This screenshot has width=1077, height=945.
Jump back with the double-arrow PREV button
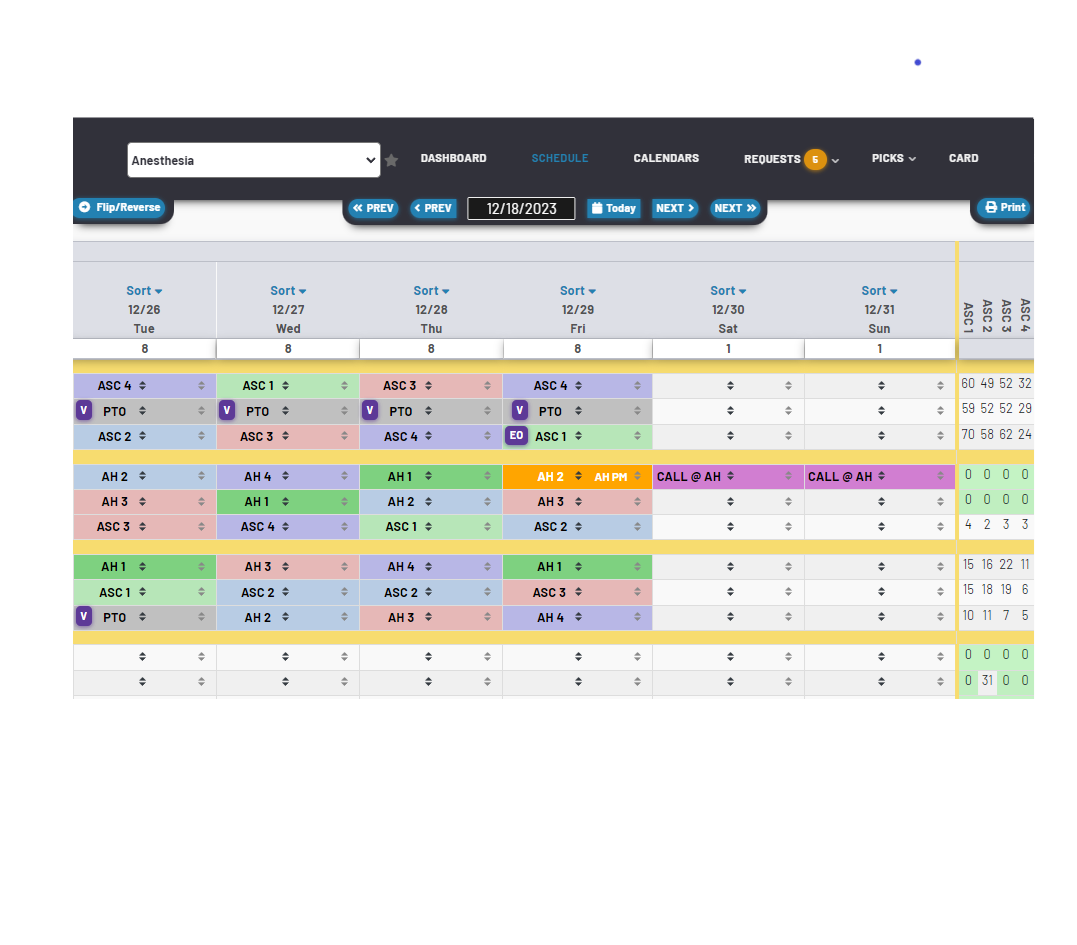tap(373, 209)
